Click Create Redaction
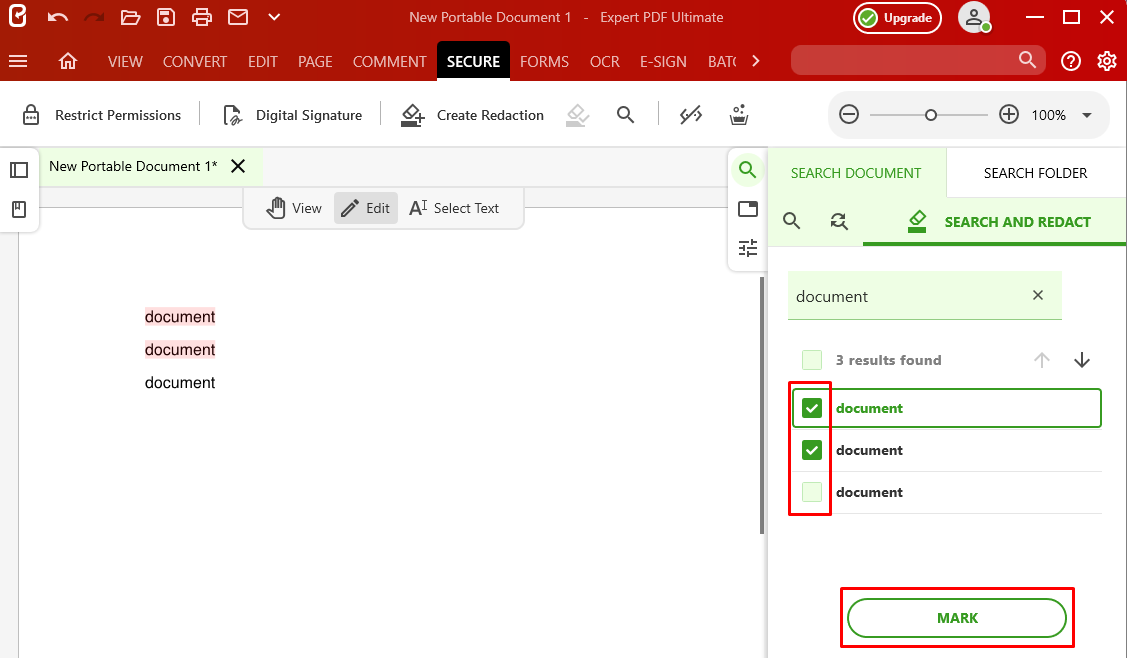The height and width of the screenshot is (658, 1127). [472, 115]
